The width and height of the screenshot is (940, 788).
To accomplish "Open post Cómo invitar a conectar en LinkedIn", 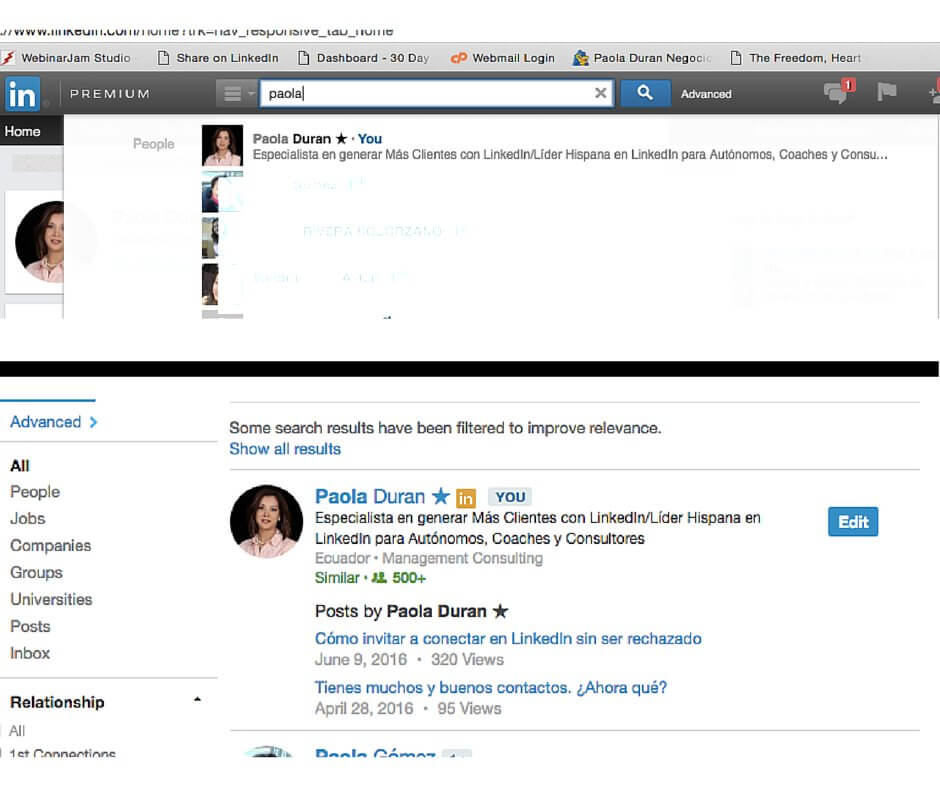I will pos(508,639).
